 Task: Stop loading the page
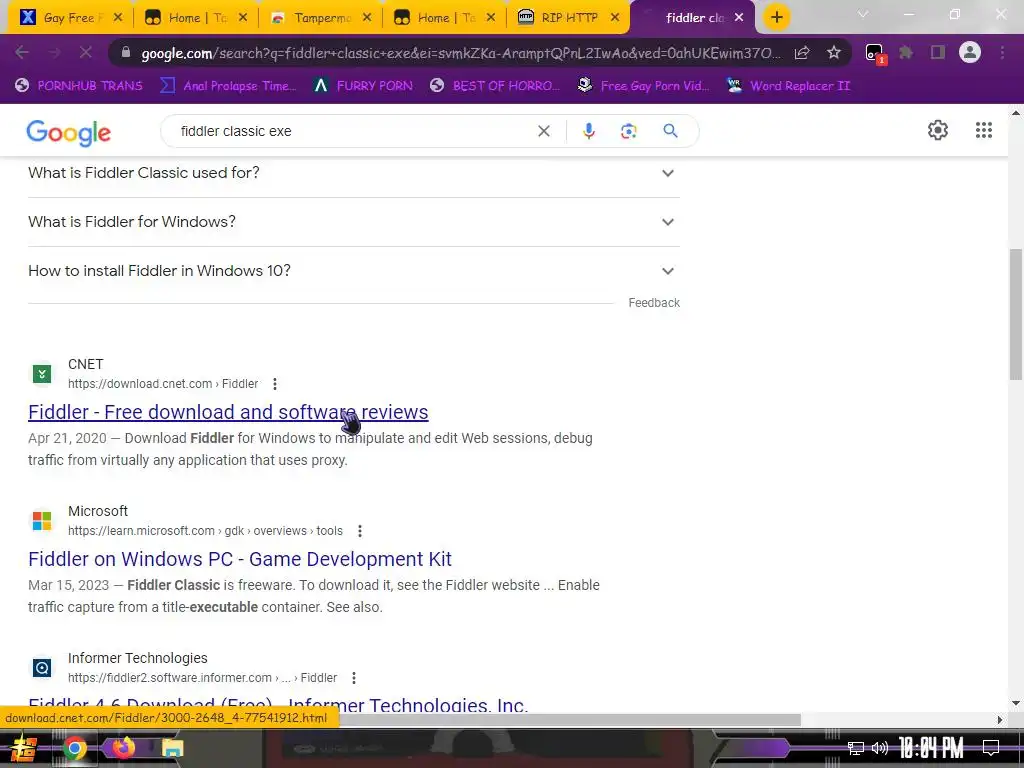tap(86, 52)
